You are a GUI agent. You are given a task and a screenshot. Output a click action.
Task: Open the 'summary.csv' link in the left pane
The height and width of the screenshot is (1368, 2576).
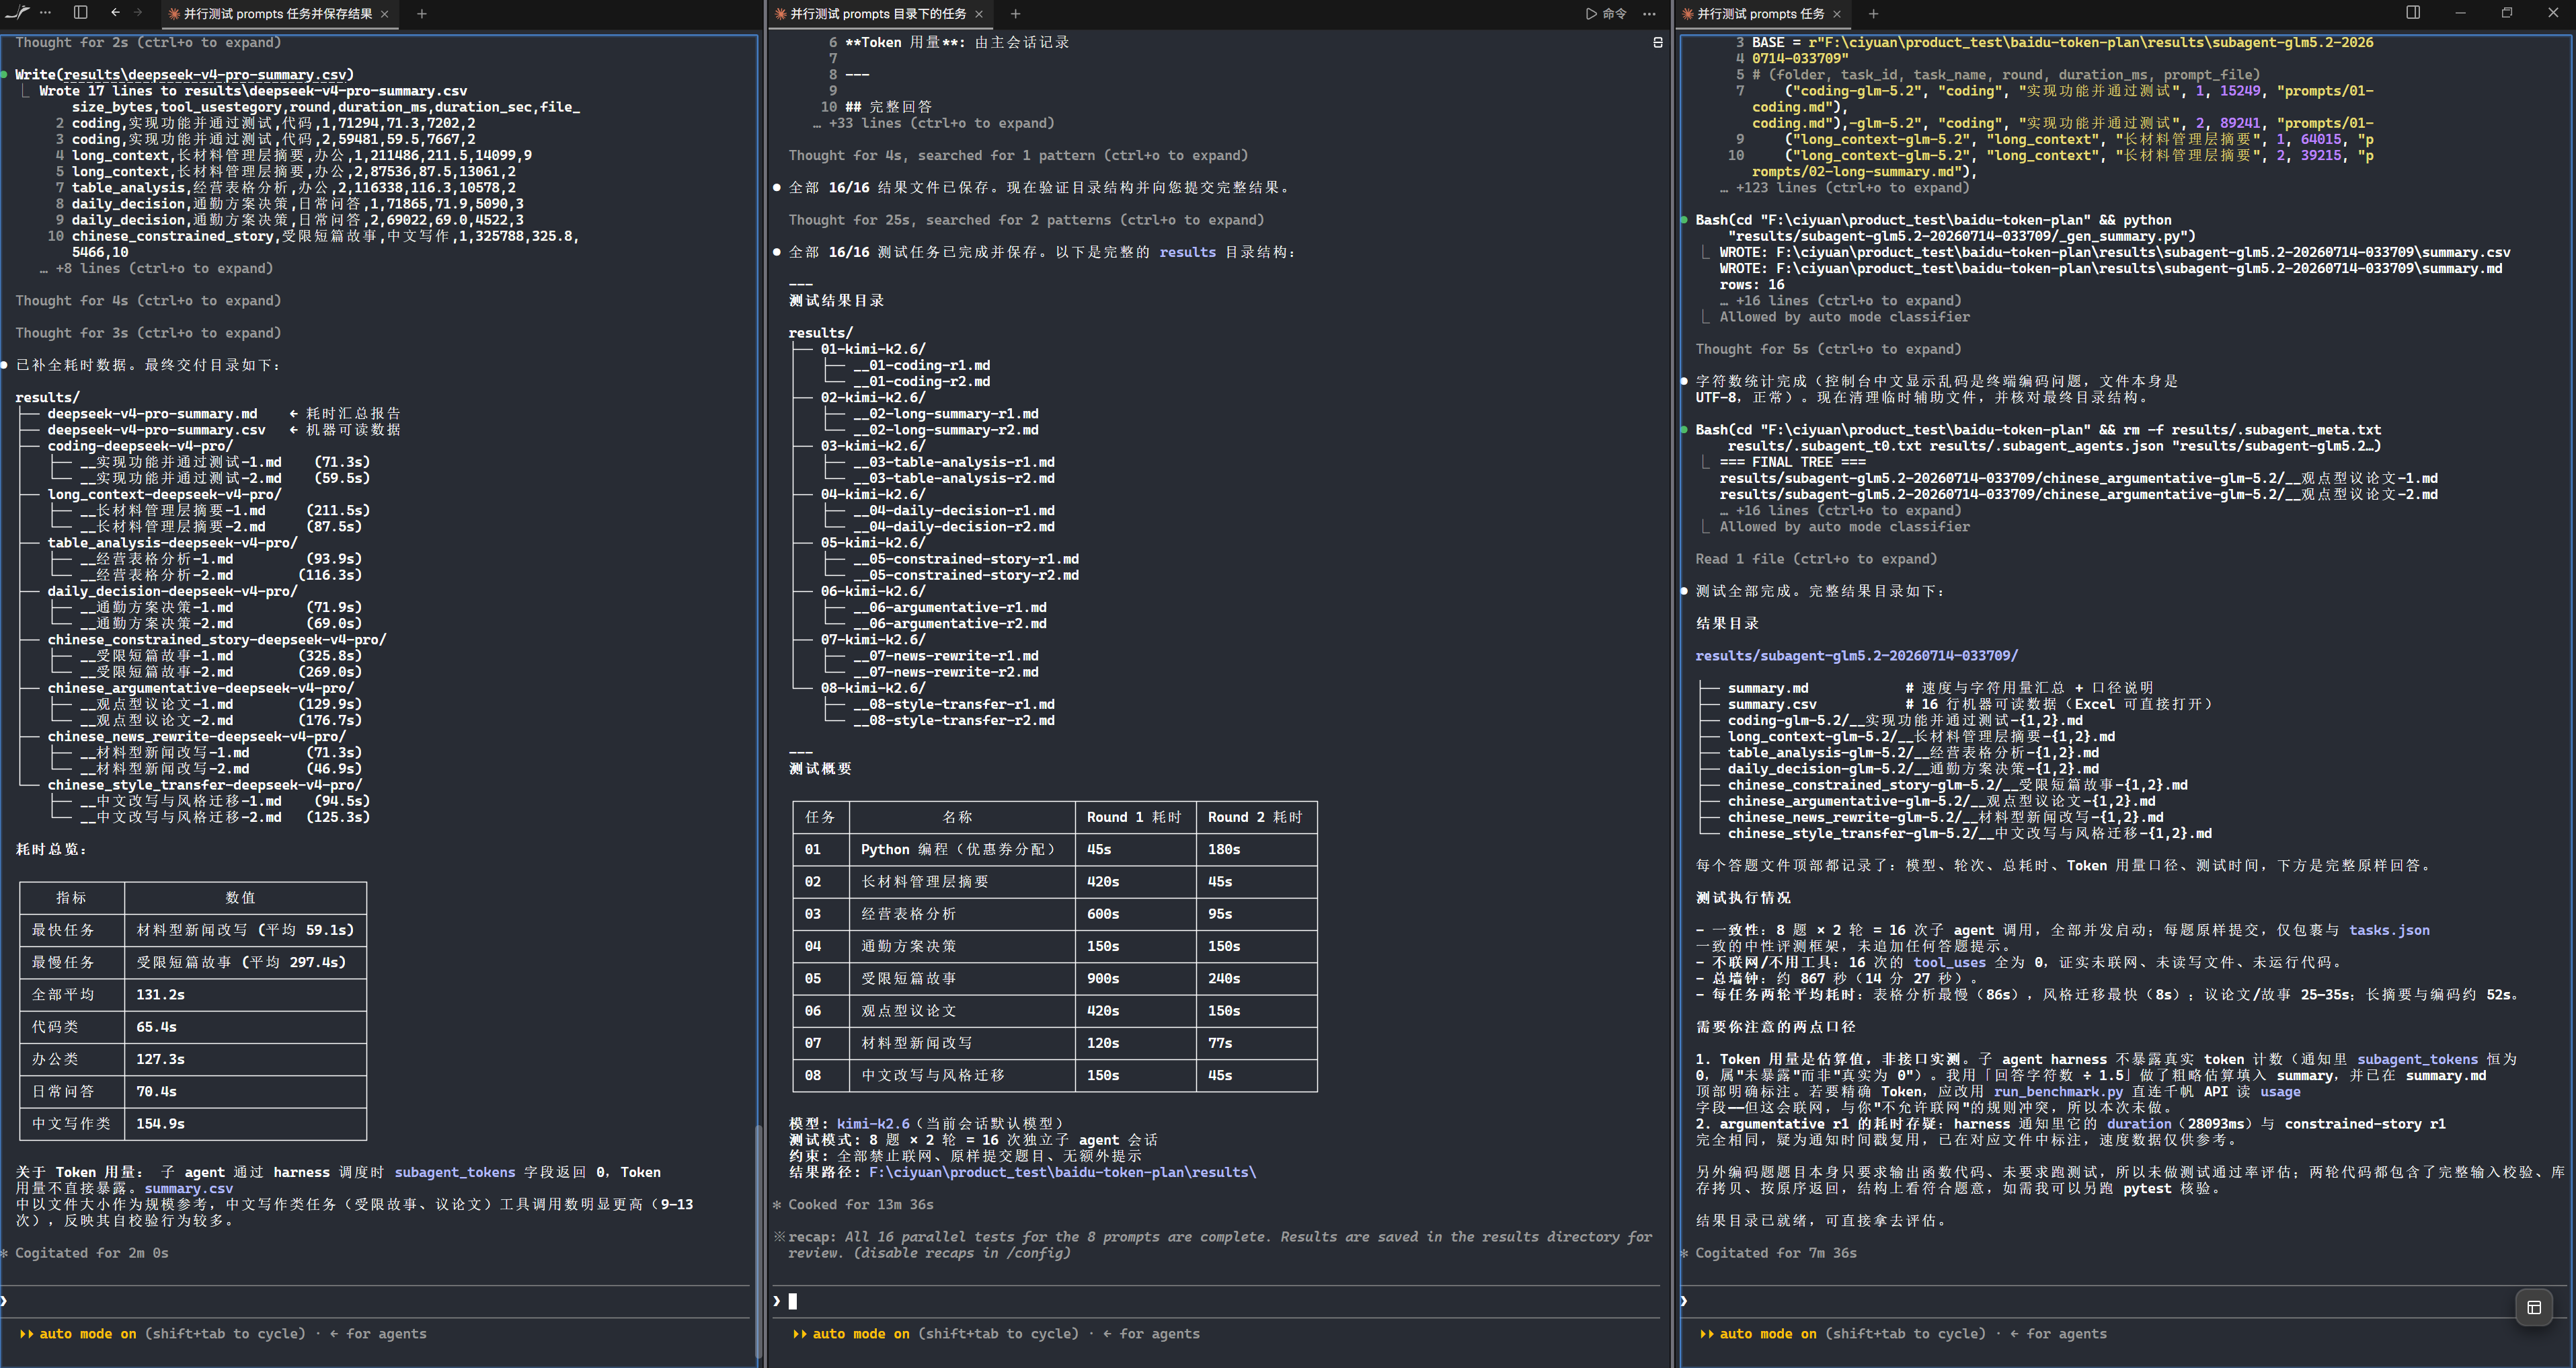(x=189, y=1188)
